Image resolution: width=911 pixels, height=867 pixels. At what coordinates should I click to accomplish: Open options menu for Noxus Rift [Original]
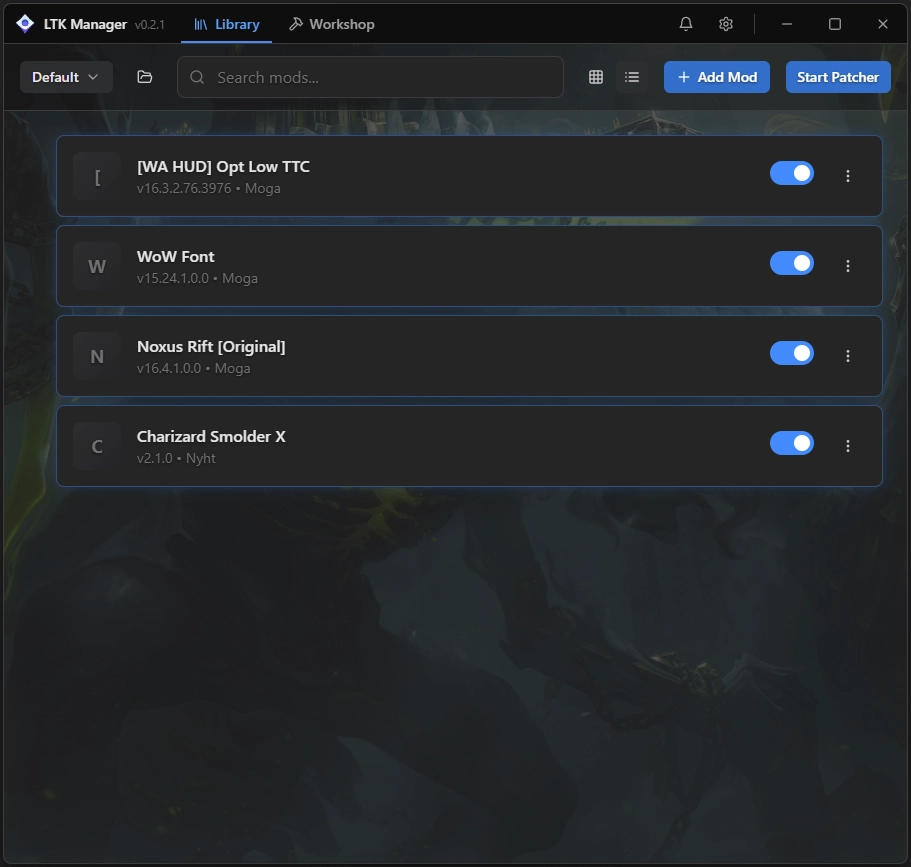click(x=848, y=356)
